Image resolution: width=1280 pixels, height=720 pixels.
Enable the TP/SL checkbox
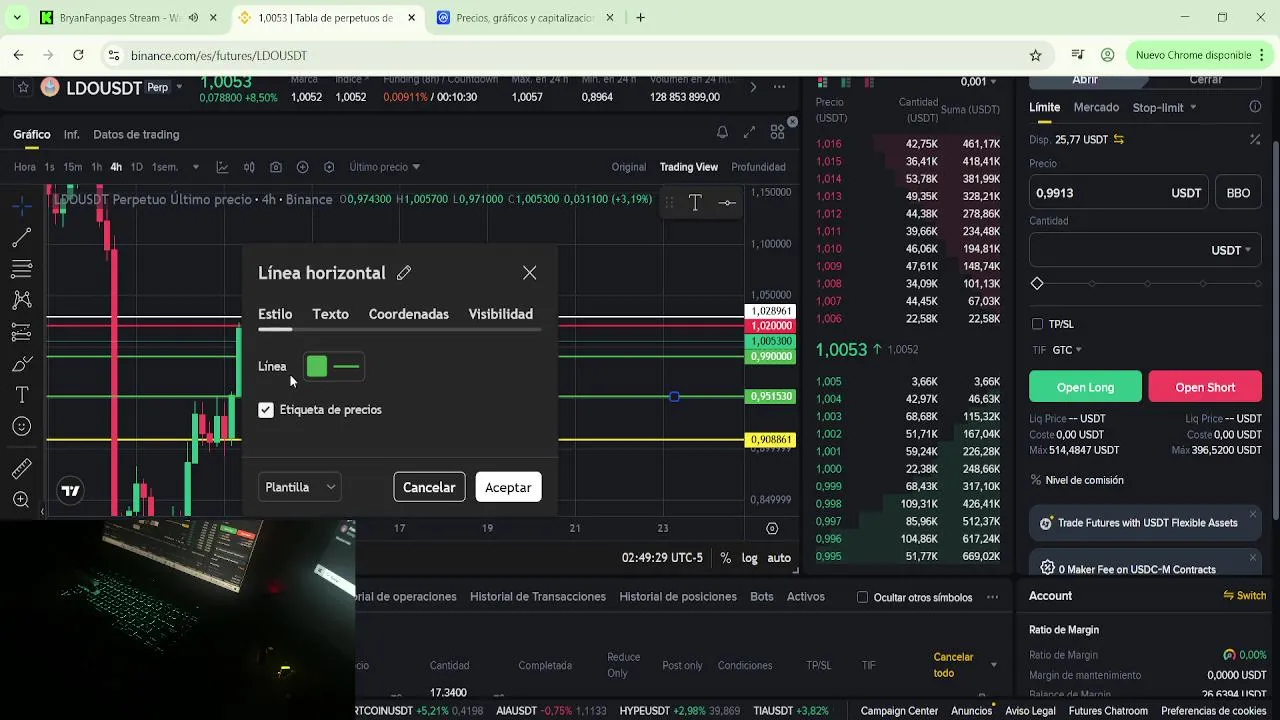click(1037, 324)
